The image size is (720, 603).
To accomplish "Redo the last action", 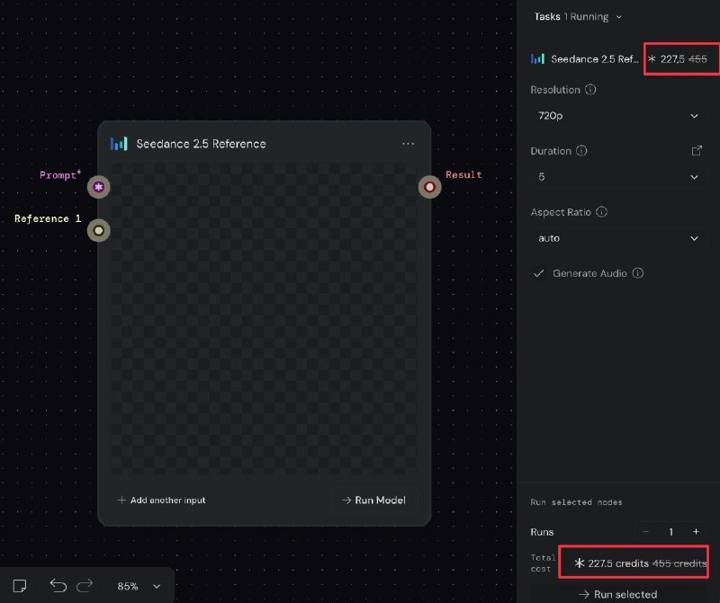I will (85, 586).
